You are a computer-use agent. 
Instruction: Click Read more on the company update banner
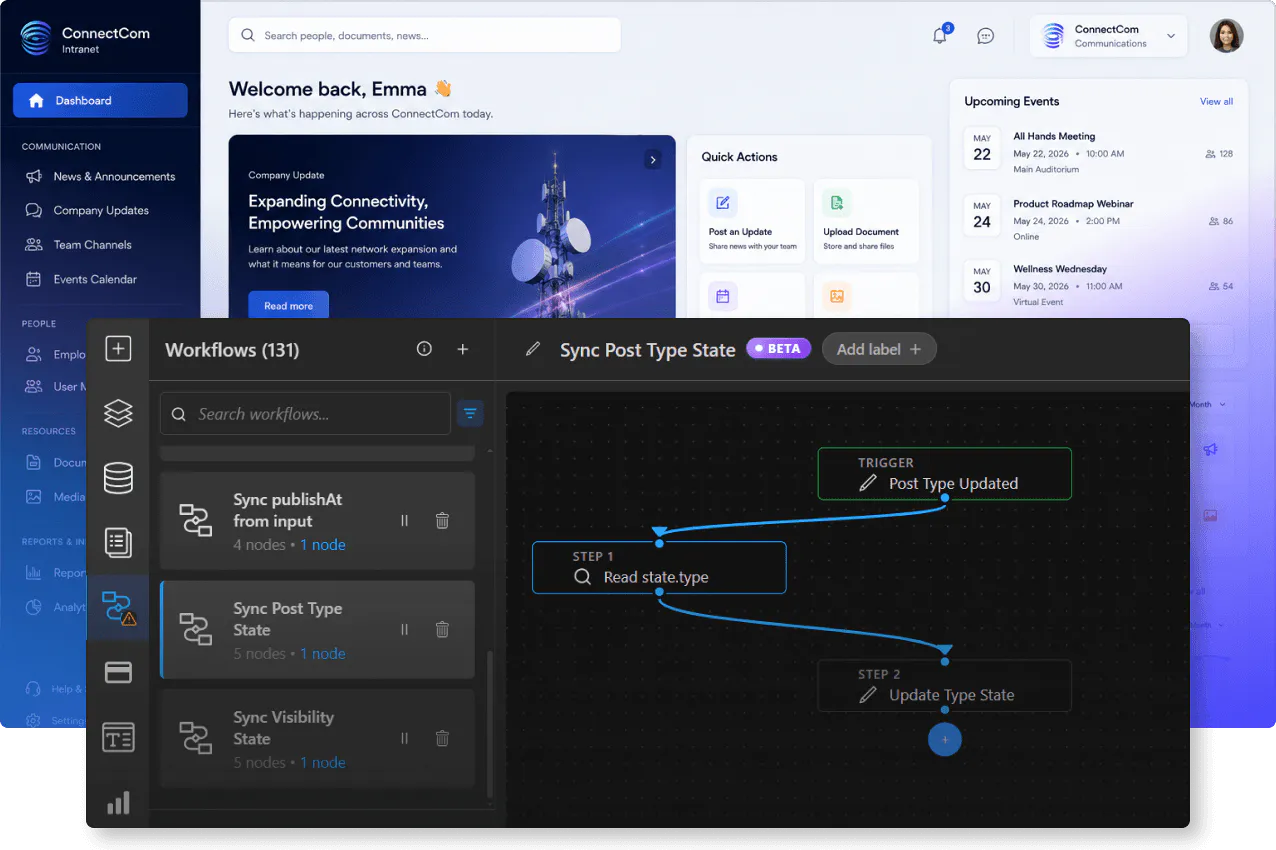point(288,305)
